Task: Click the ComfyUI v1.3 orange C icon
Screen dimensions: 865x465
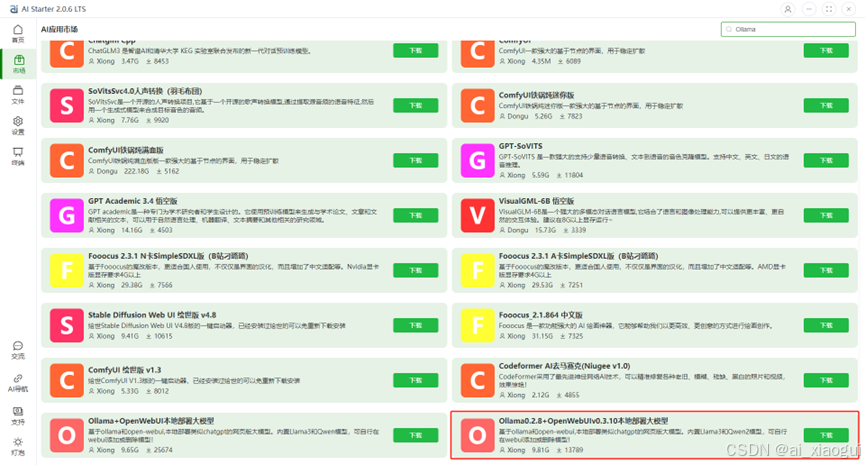Action: coord(67,380)
